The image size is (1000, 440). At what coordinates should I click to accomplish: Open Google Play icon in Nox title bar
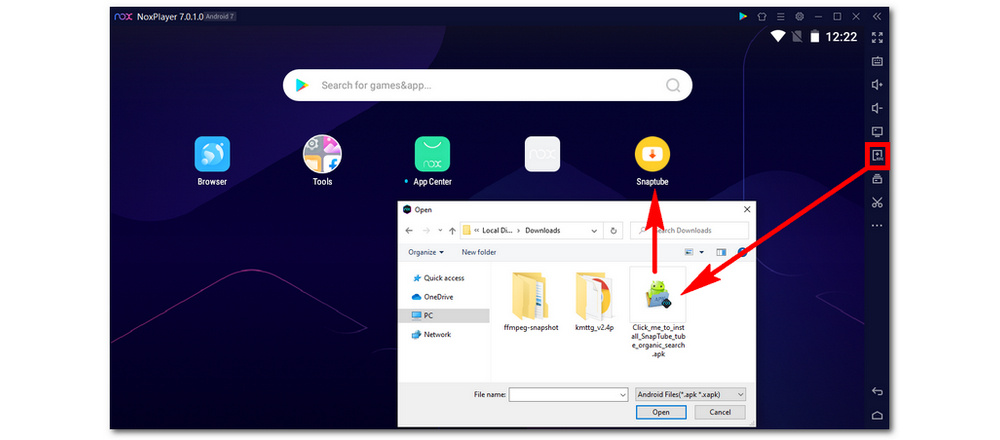pos(742,17)
